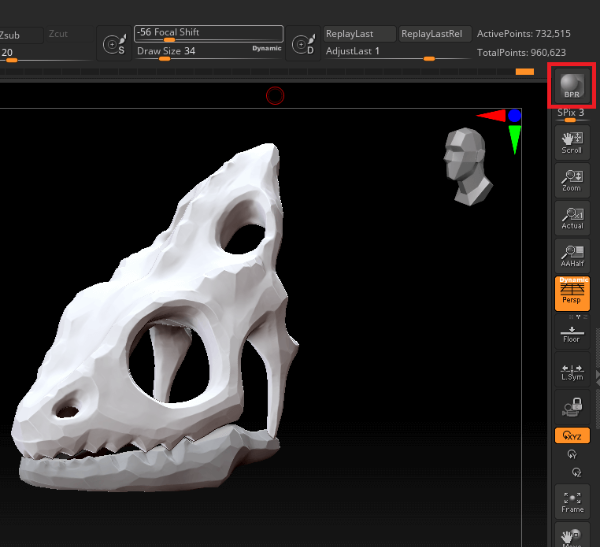Click the brush S symmetric icon

(x=114, y=43)
